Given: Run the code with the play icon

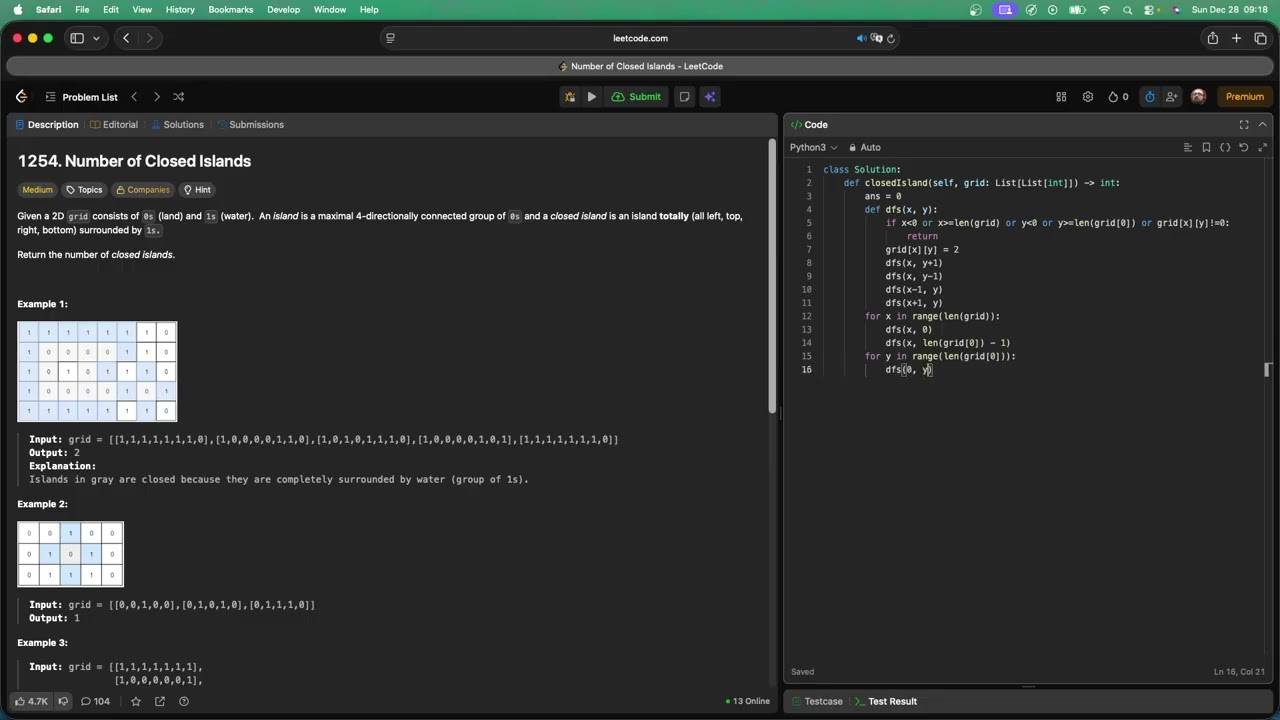Looking at the screenshot, I should (x=591, y=97).
